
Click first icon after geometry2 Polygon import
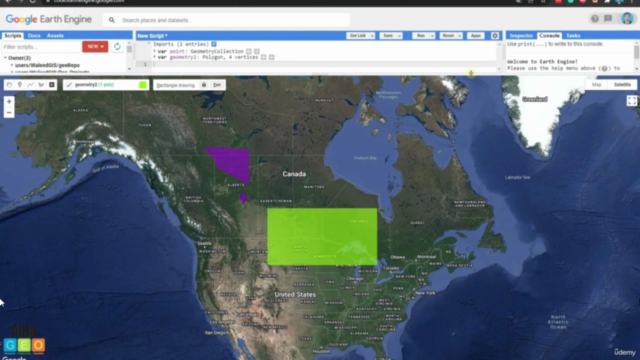coord(264,58)
